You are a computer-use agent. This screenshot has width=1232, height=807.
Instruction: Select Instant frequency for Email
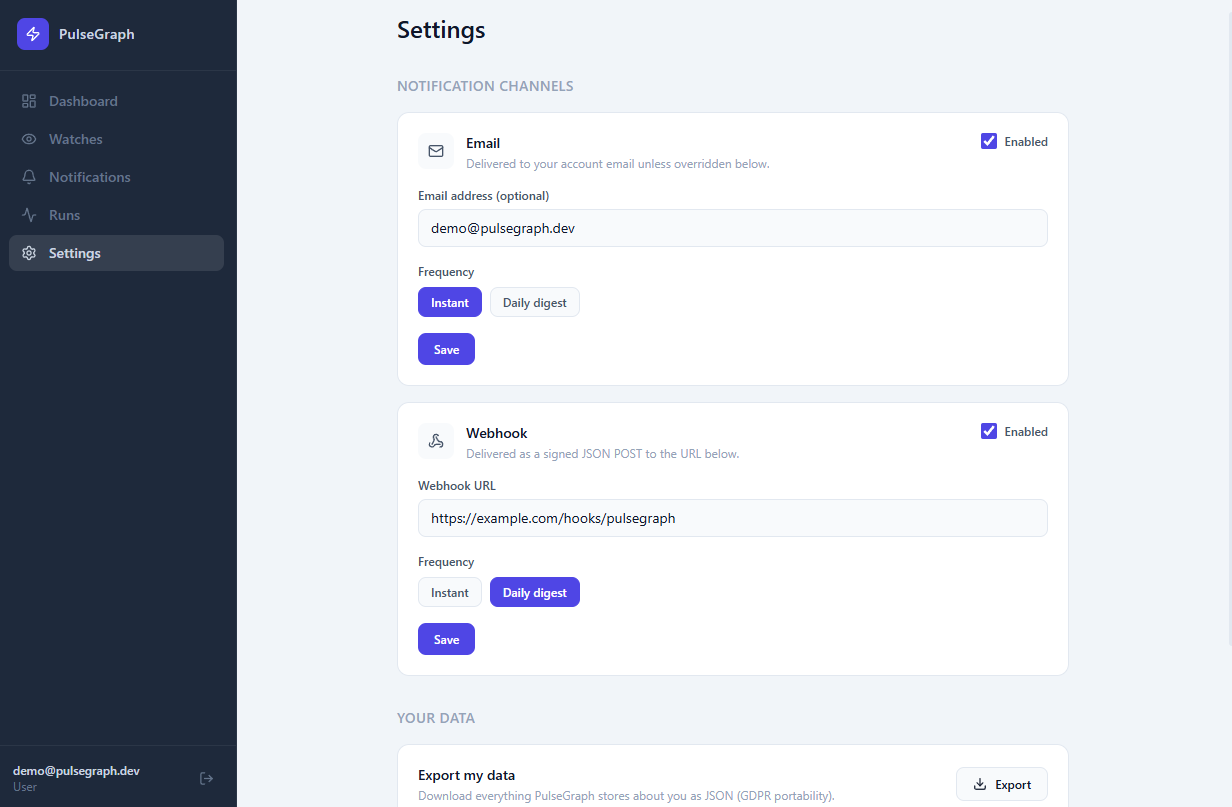[450, 302]
